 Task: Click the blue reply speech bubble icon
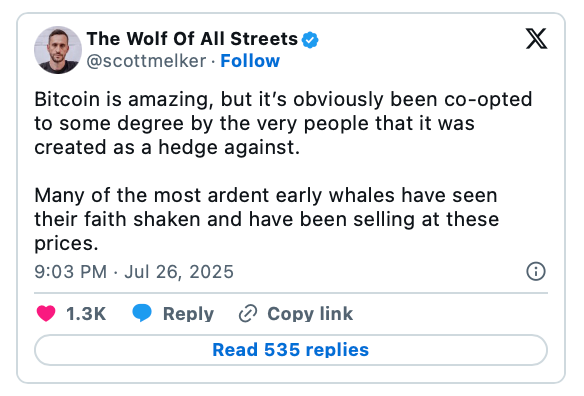click(142, 313)
